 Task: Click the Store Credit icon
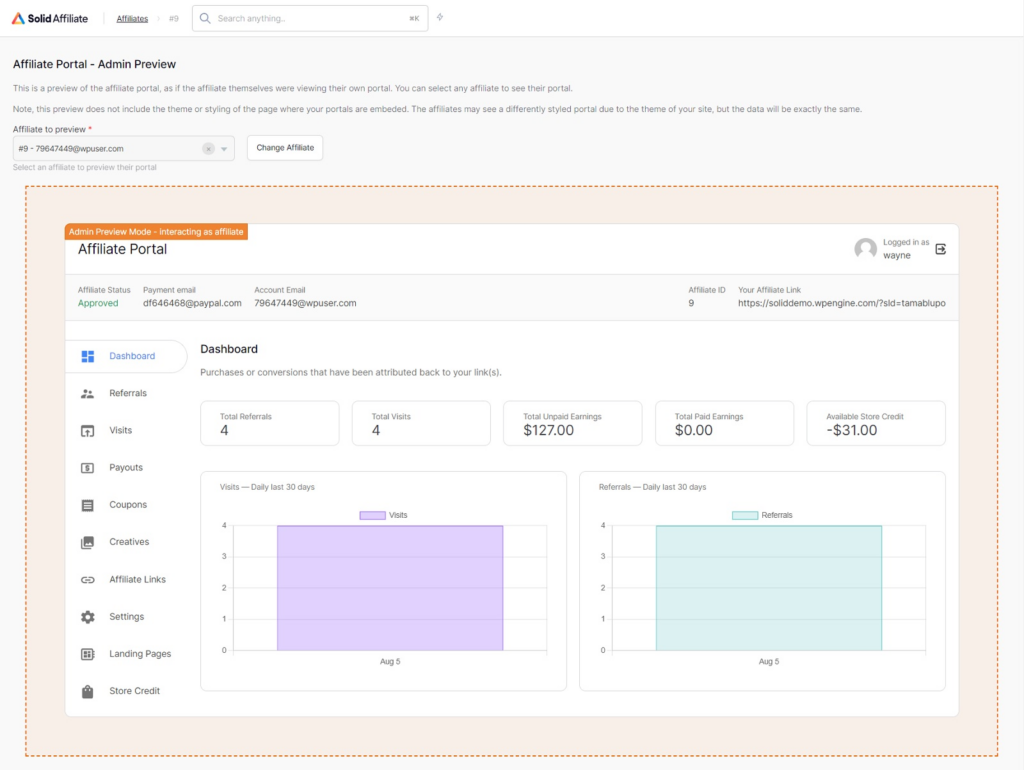point(87,691)
